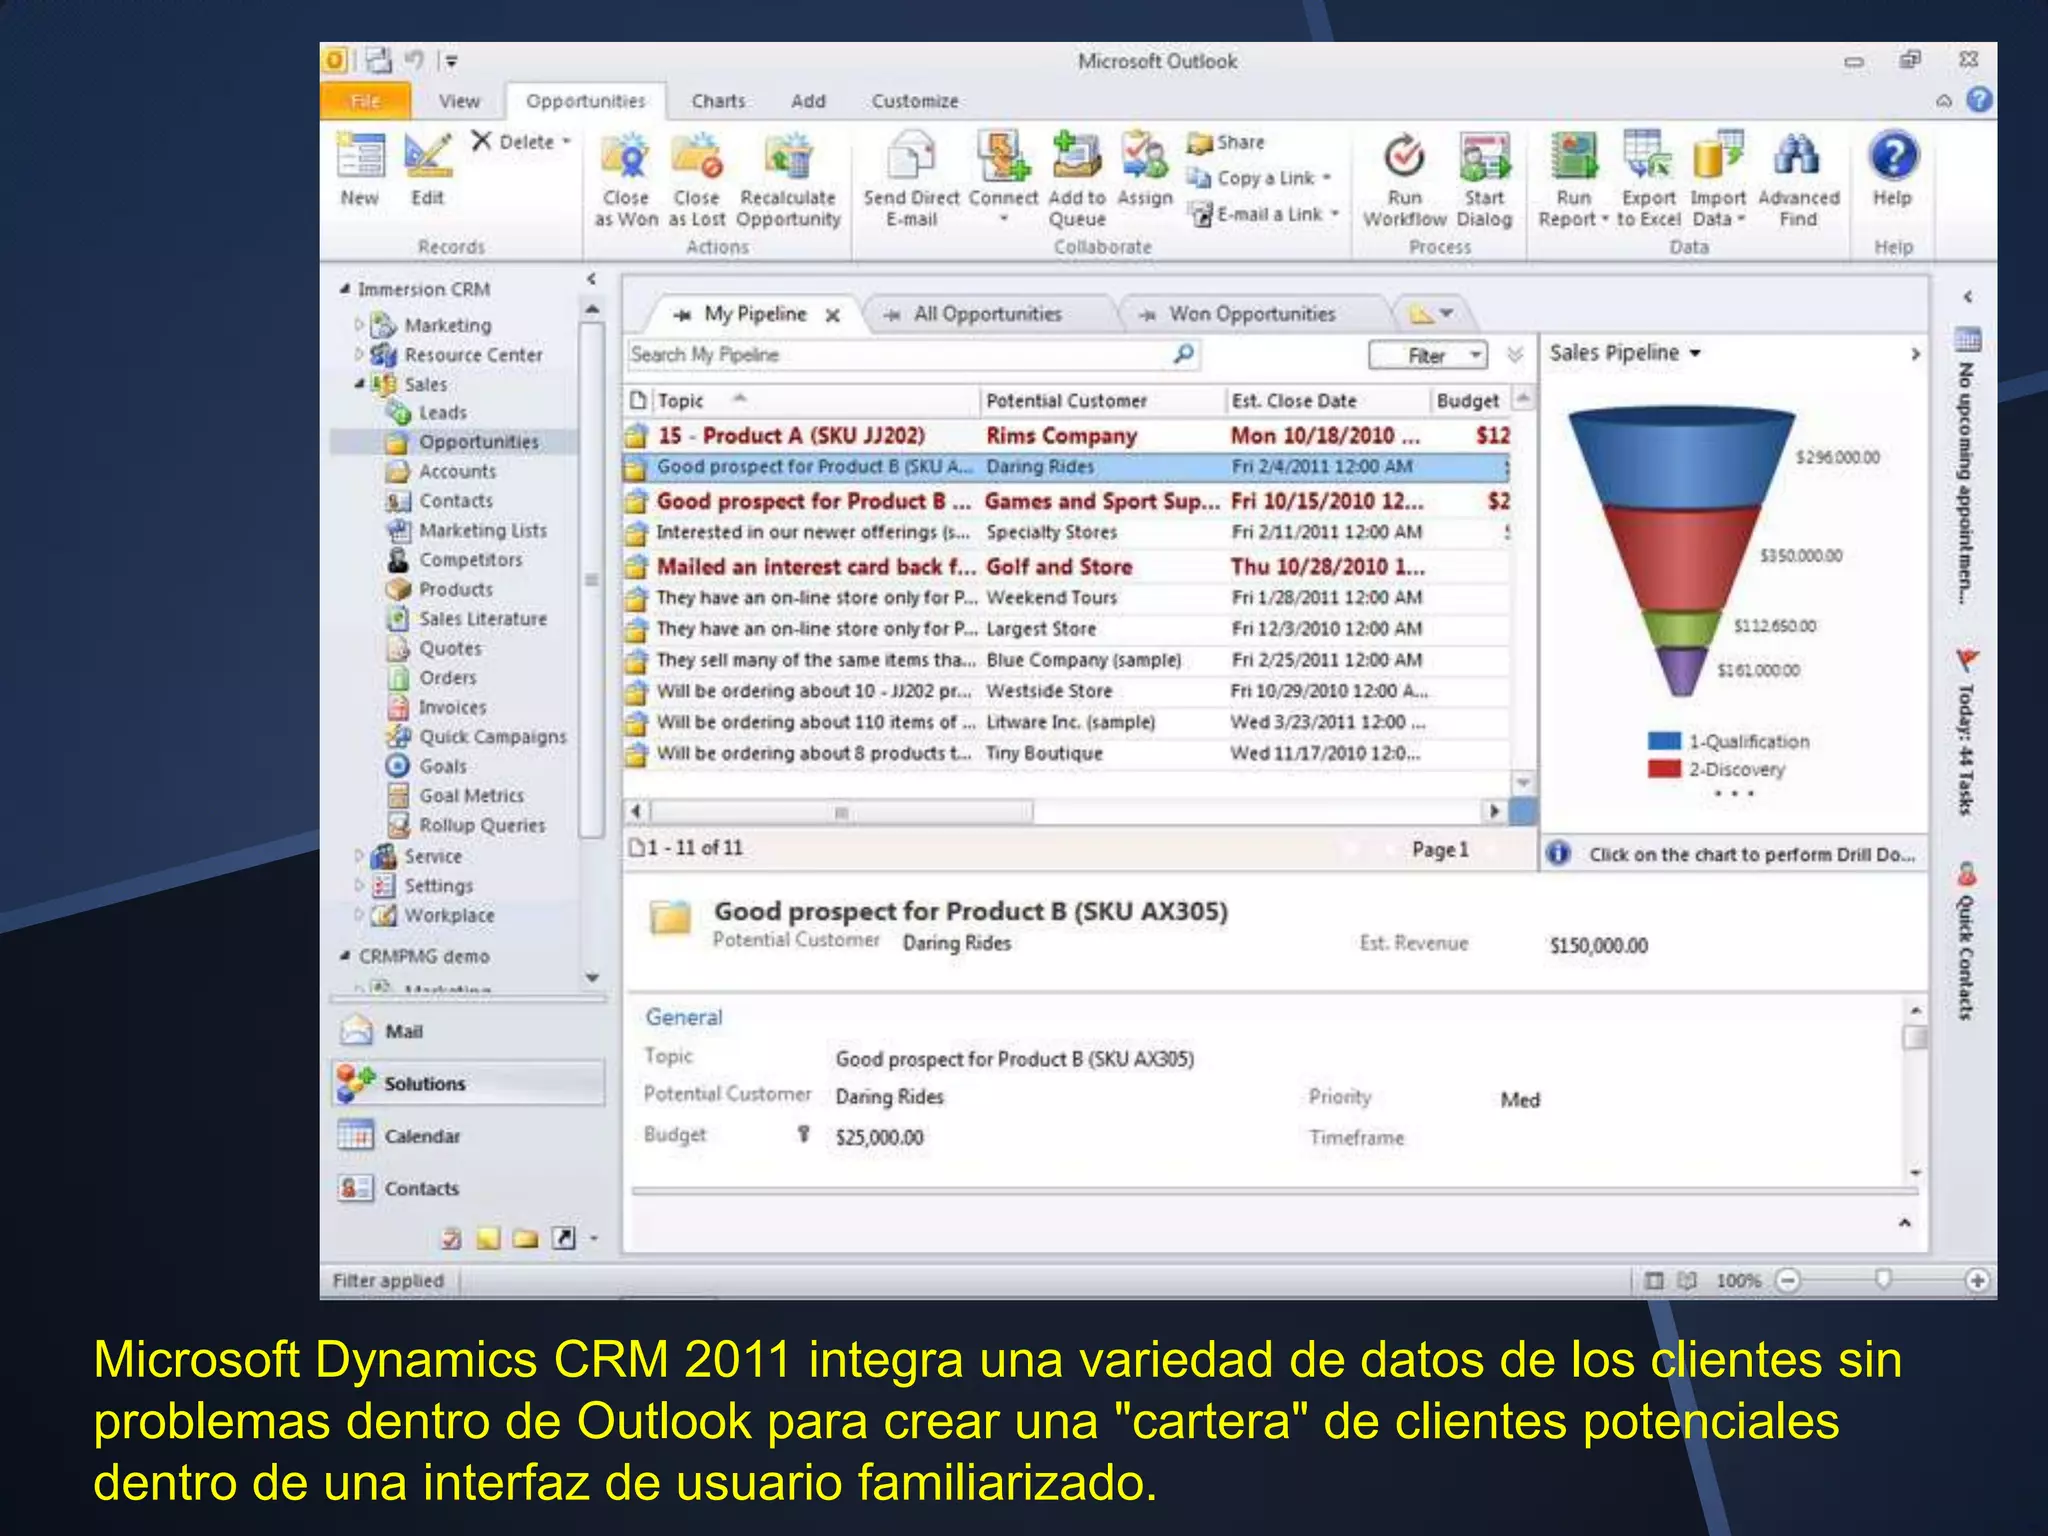This screenshot has height=1536, width=2048.
Task: Click Today: 44 Tasks in To-Do bar
Action: click(1966, 734)
